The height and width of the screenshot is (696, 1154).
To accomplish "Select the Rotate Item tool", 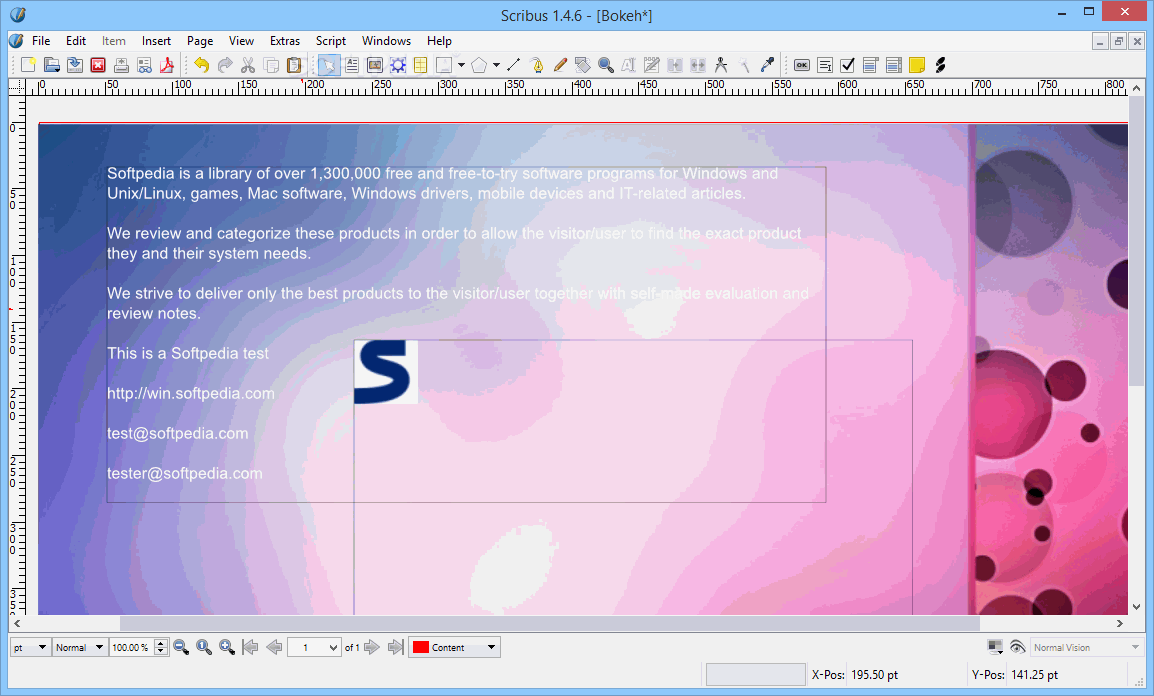I will tap(583, 65).
